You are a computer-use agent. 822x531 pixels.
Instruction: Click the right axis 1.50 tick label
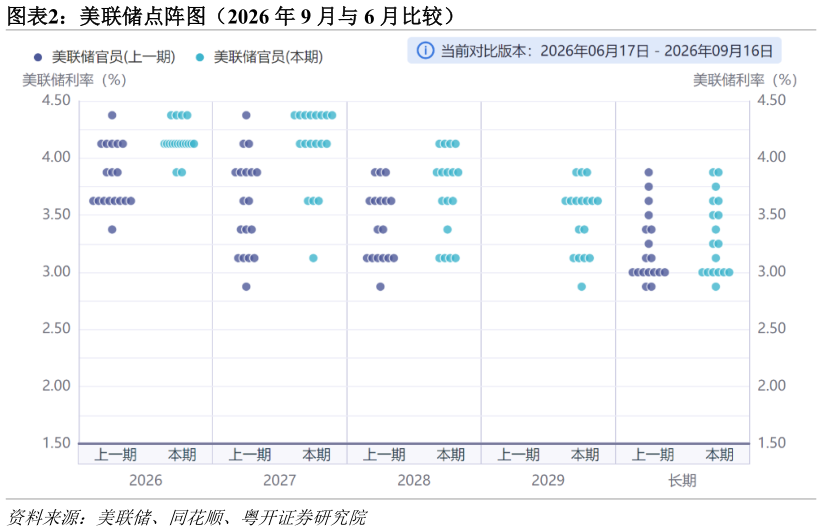coord(772,443)
